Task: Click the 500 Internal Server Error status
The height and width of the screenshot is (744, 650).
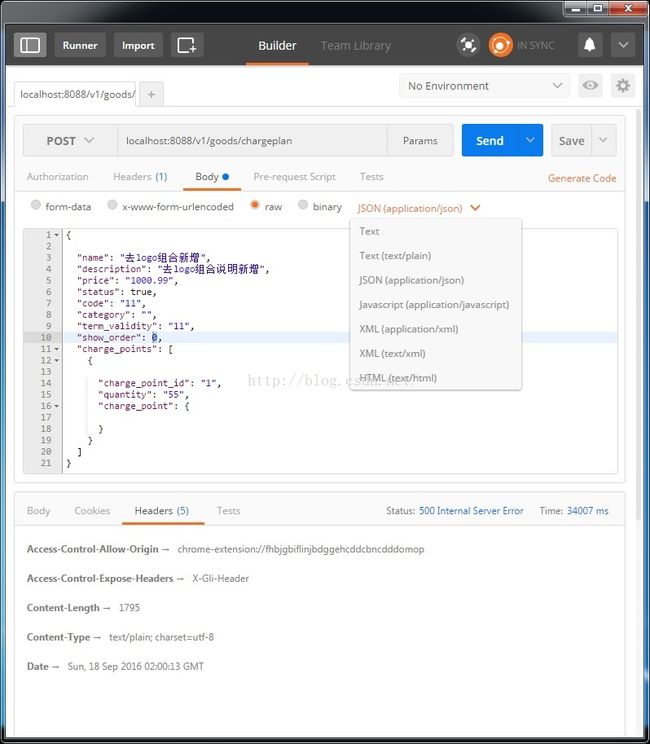Action: pos(471,511)
